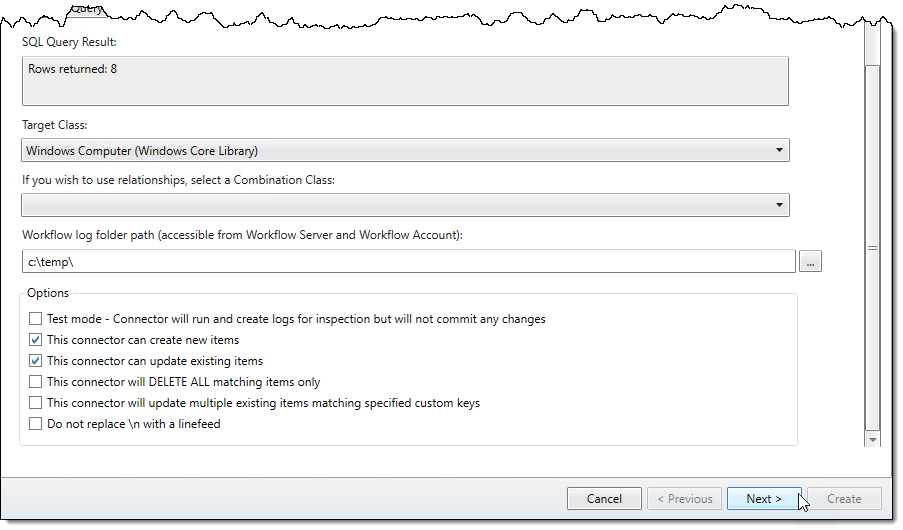The height and width of the screenshot is (530, 903).
Task: Click the scrollbar down arrow
Action: tap(872, 439)
